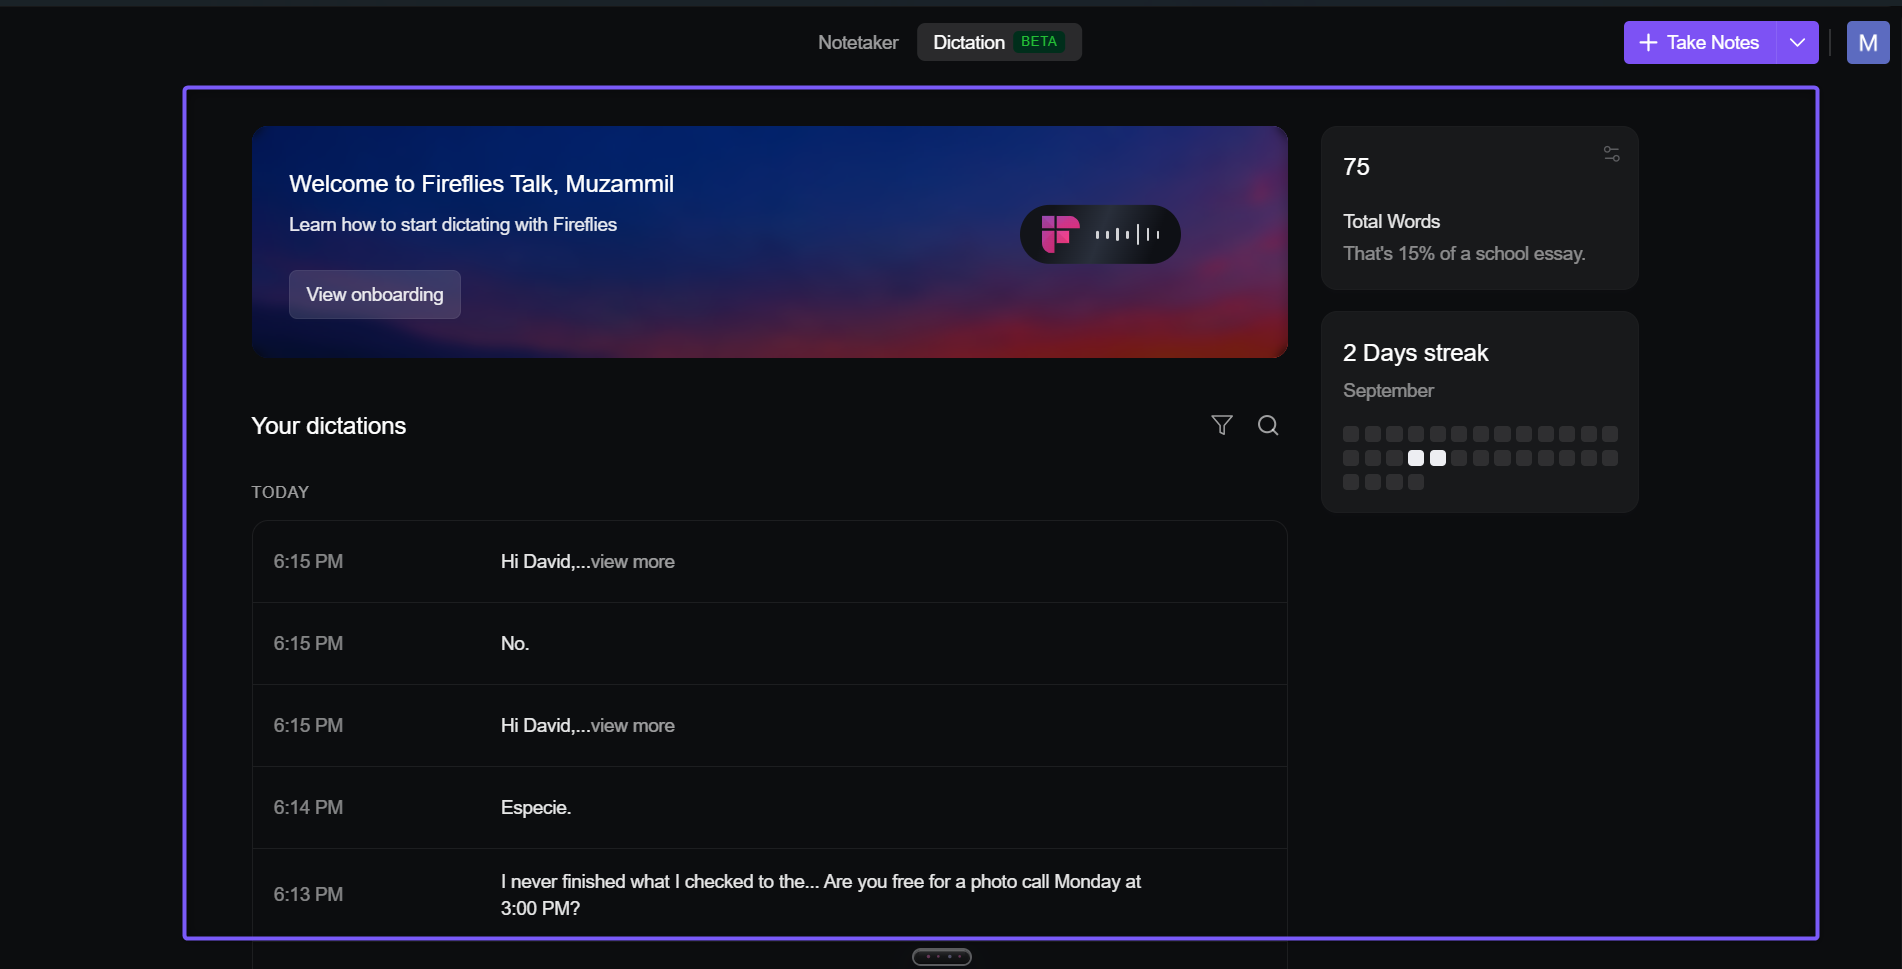
Task: Click 'Welcome to Fireflies Talk, Muzammil' heading
Action: click(x=481, y=184)
